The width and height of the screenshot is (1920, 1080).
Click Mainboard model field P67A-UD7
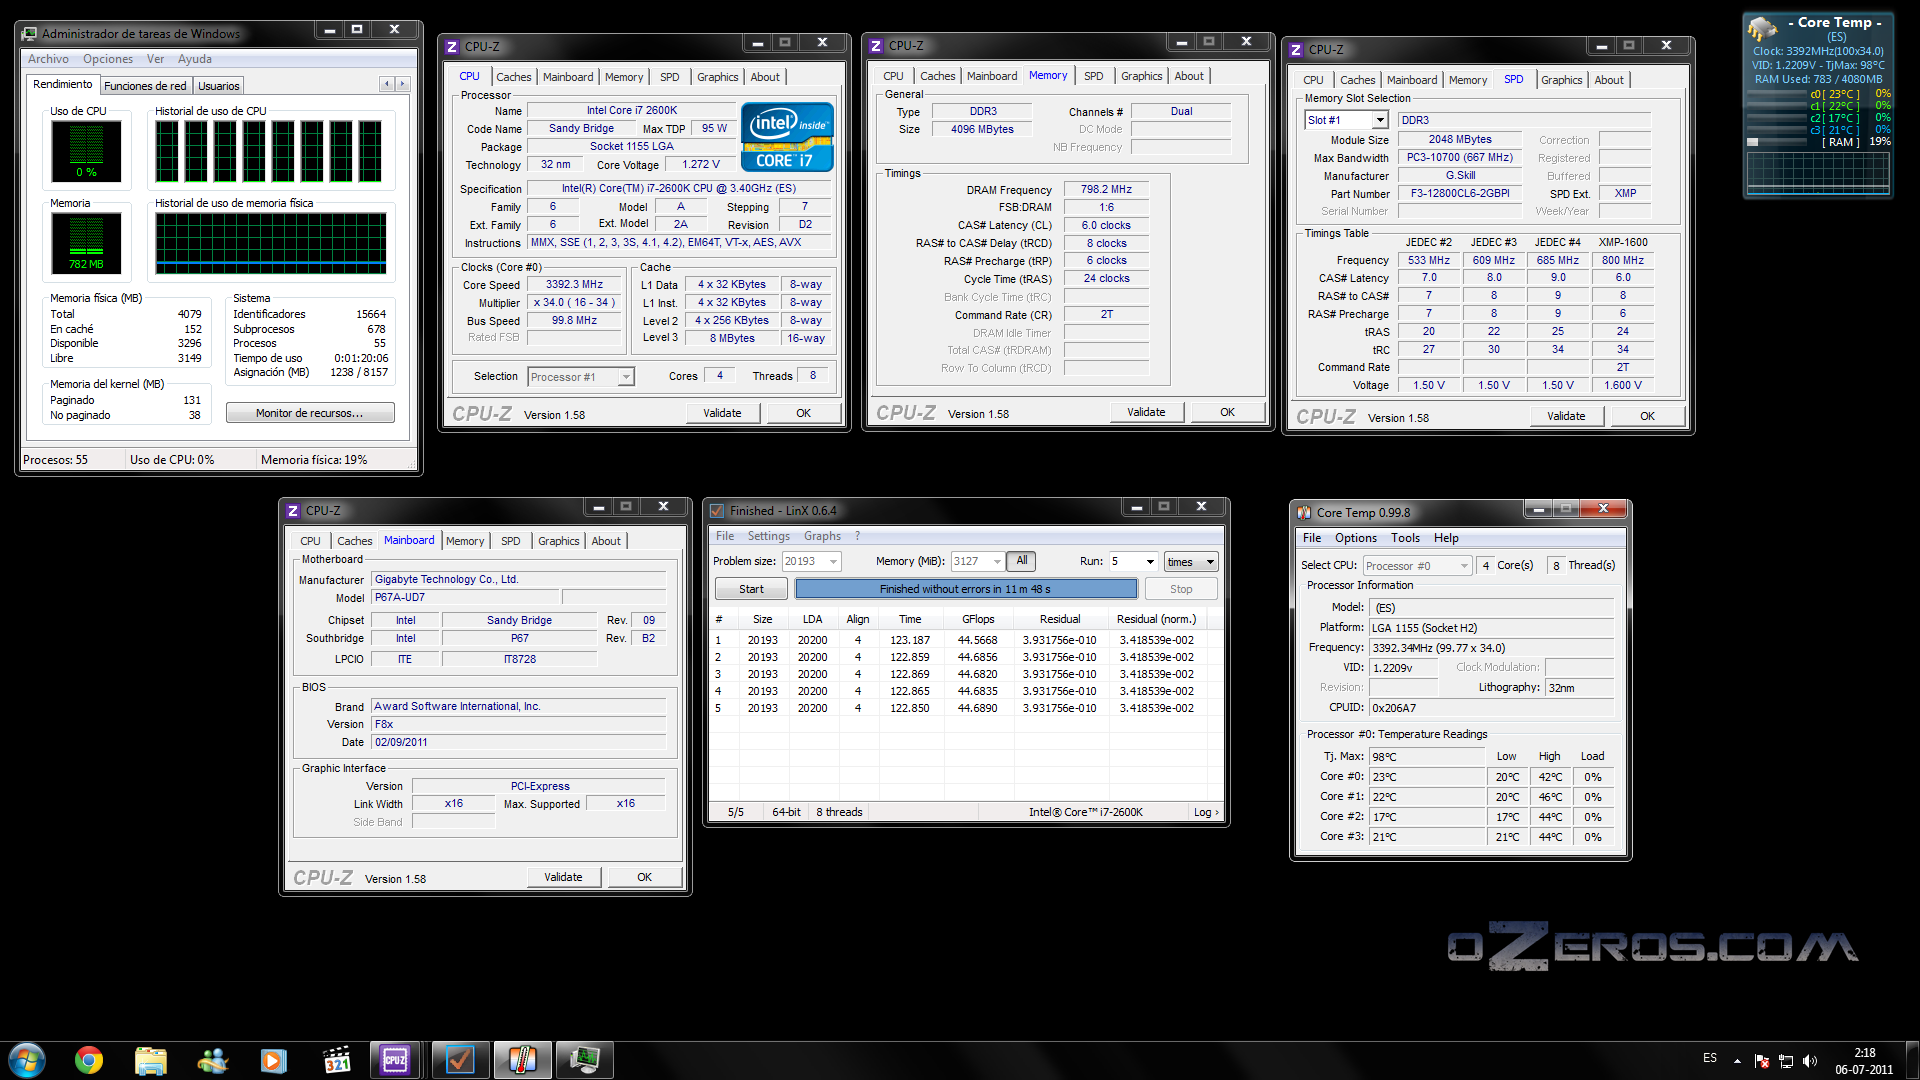pos(465,598)
